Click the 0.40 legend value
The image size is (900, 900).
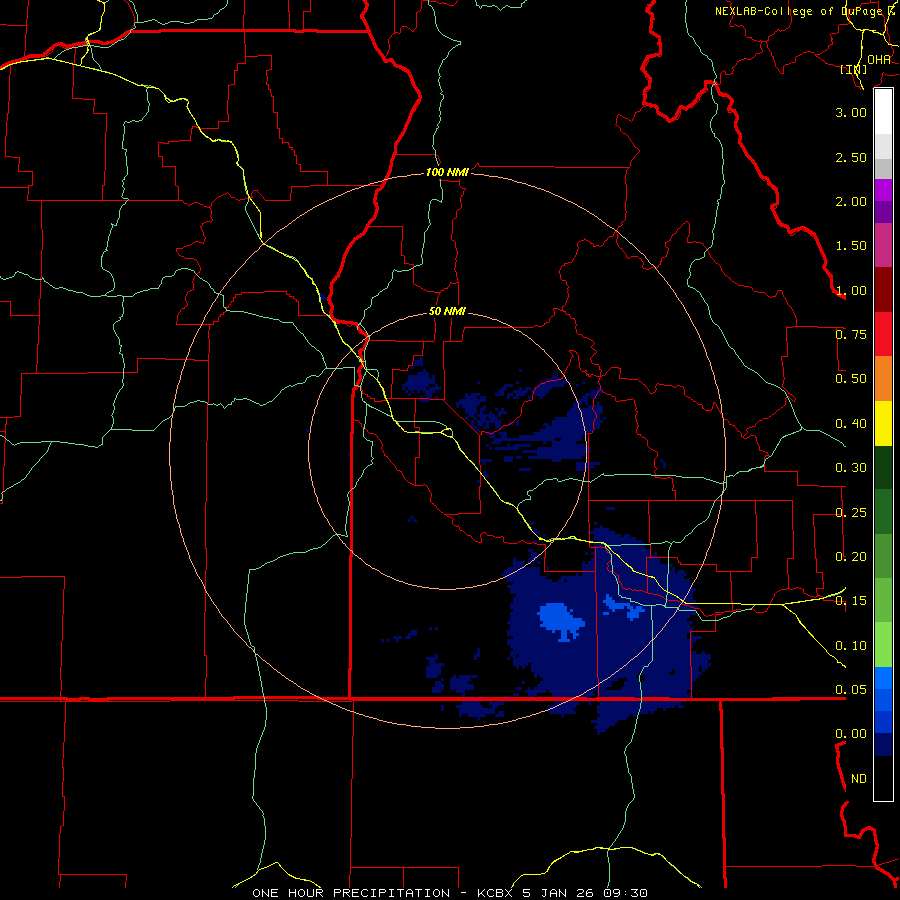851,424
